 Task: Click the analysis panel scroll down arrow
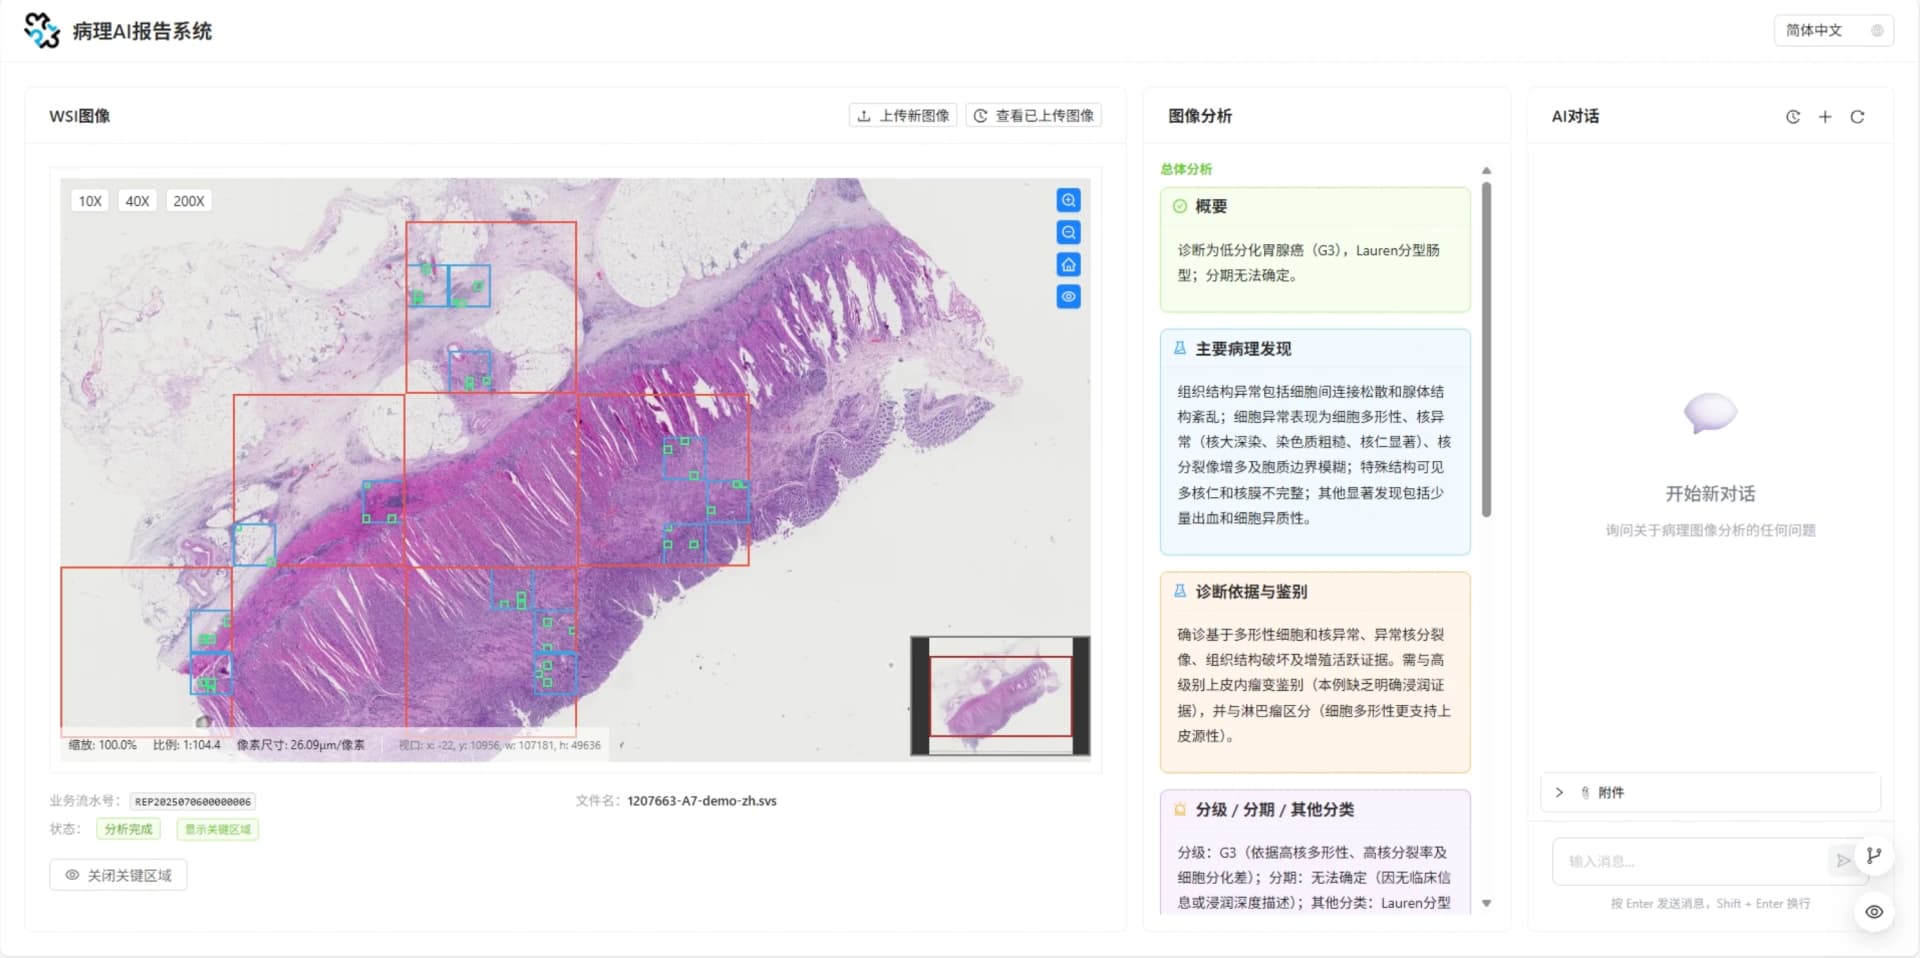(1486, 903)
